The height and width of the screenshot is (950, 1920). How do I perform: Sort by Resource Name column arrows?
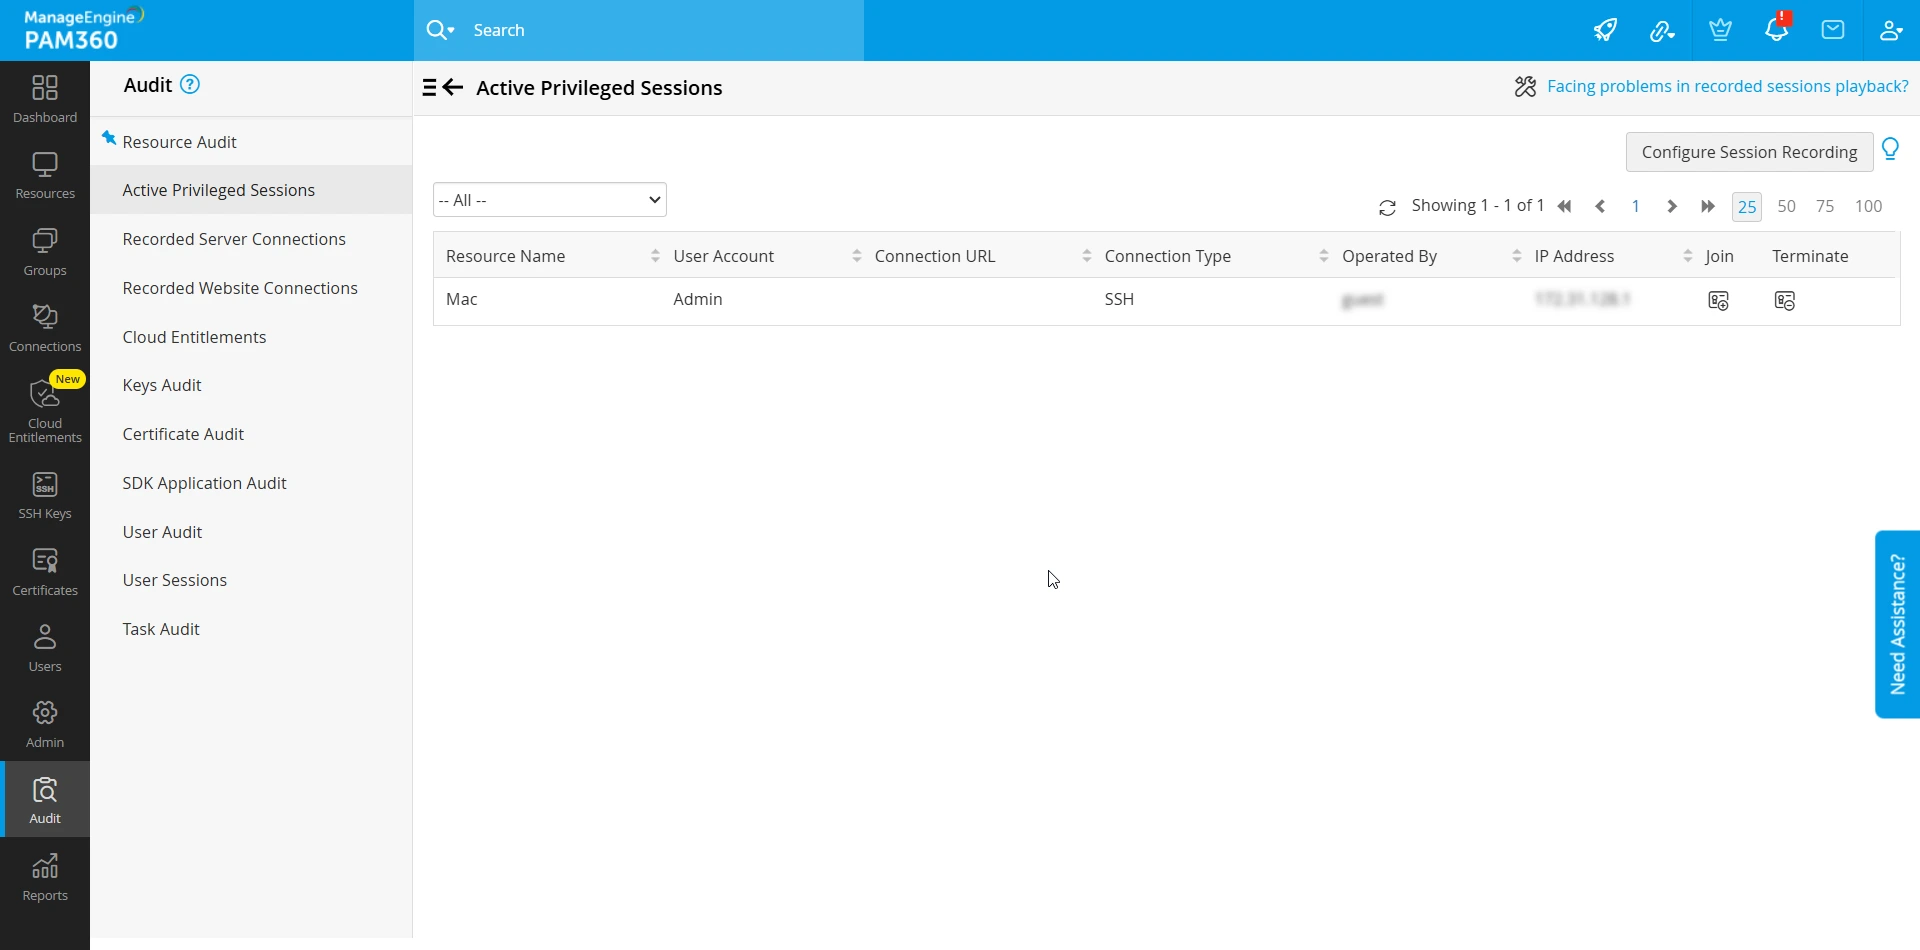[x=655, y=257]
